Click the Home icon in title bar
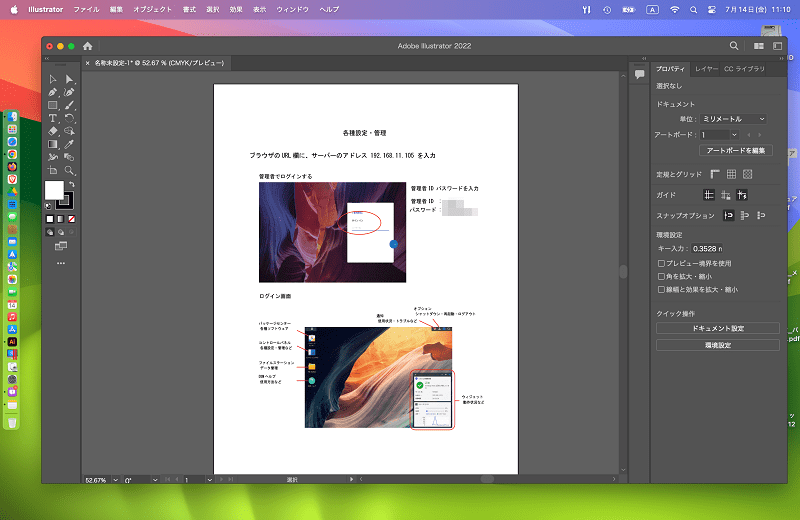Viewport: 800px width, 520px height. point(88,46)
